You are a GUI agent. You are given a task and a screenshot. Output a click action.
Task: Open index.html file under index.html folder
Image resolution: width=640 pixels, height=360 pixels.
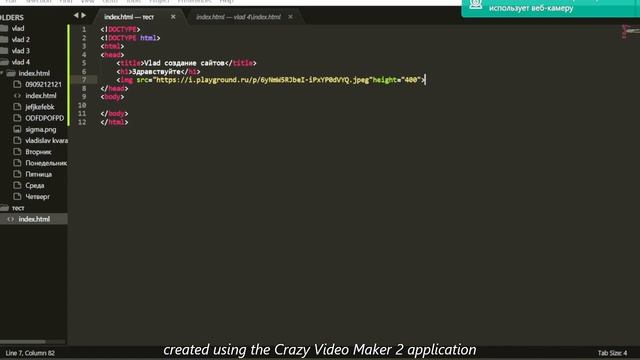click(41, 96)
